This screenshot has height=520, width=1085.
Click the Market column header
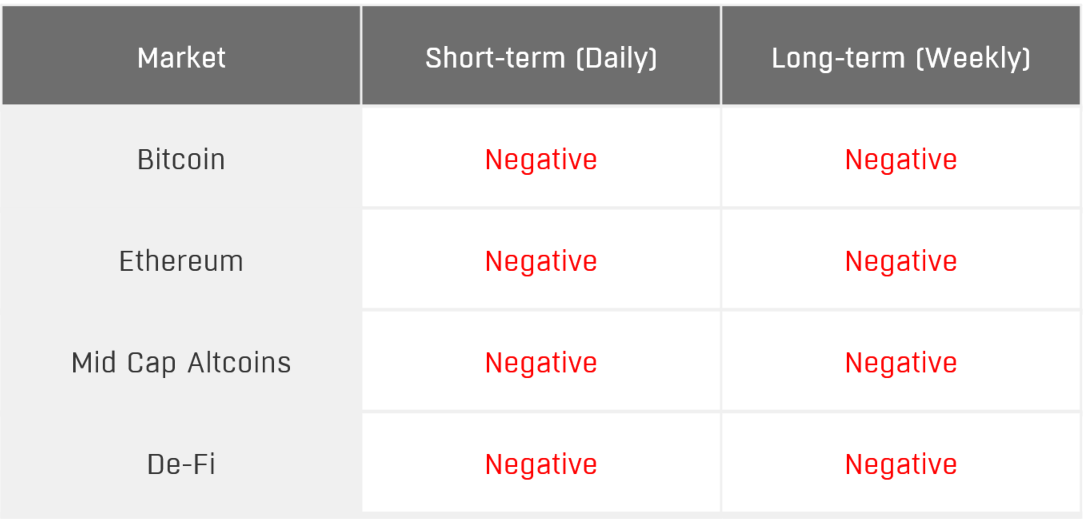(x=181, y=58)
